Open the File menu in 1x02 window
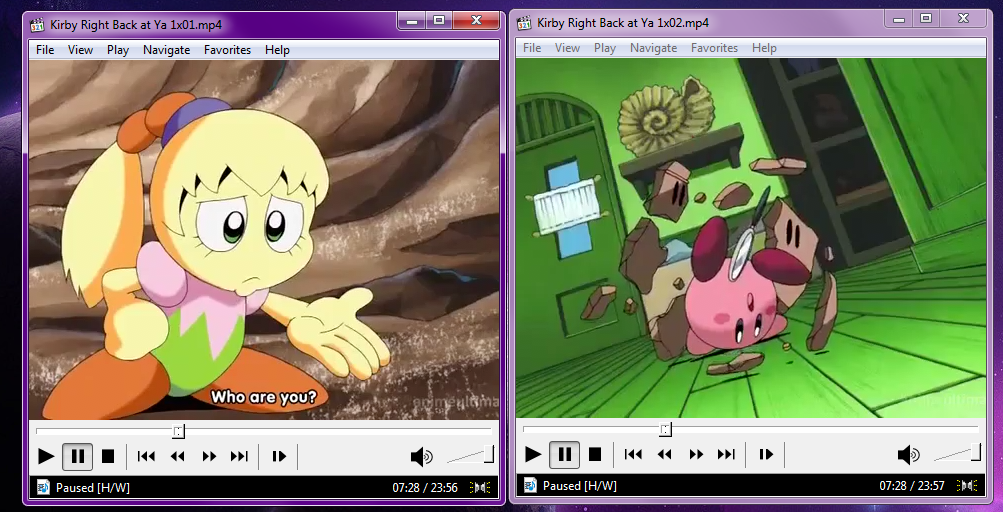Viewport: 1003px width, 512px height. tap(532, 48)
